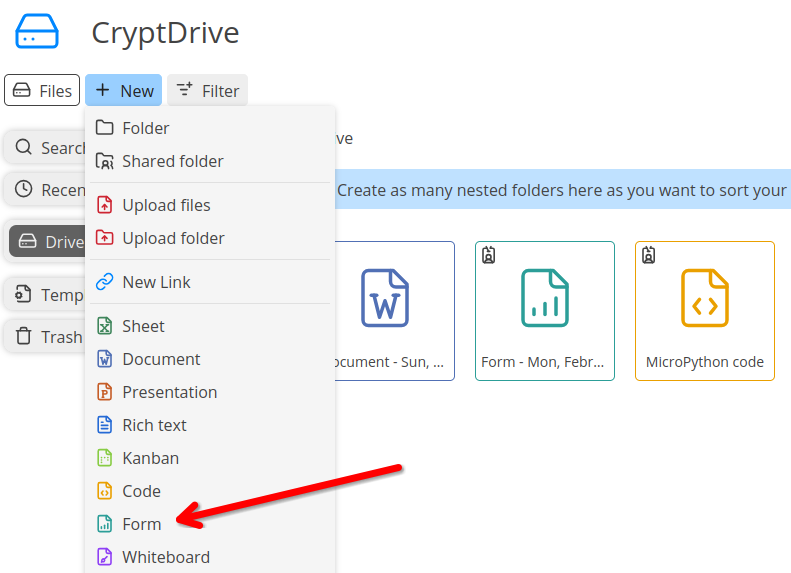Click the Drive sidebar disk icon
The width and height of the screenshot is (791, 573).
27,241
